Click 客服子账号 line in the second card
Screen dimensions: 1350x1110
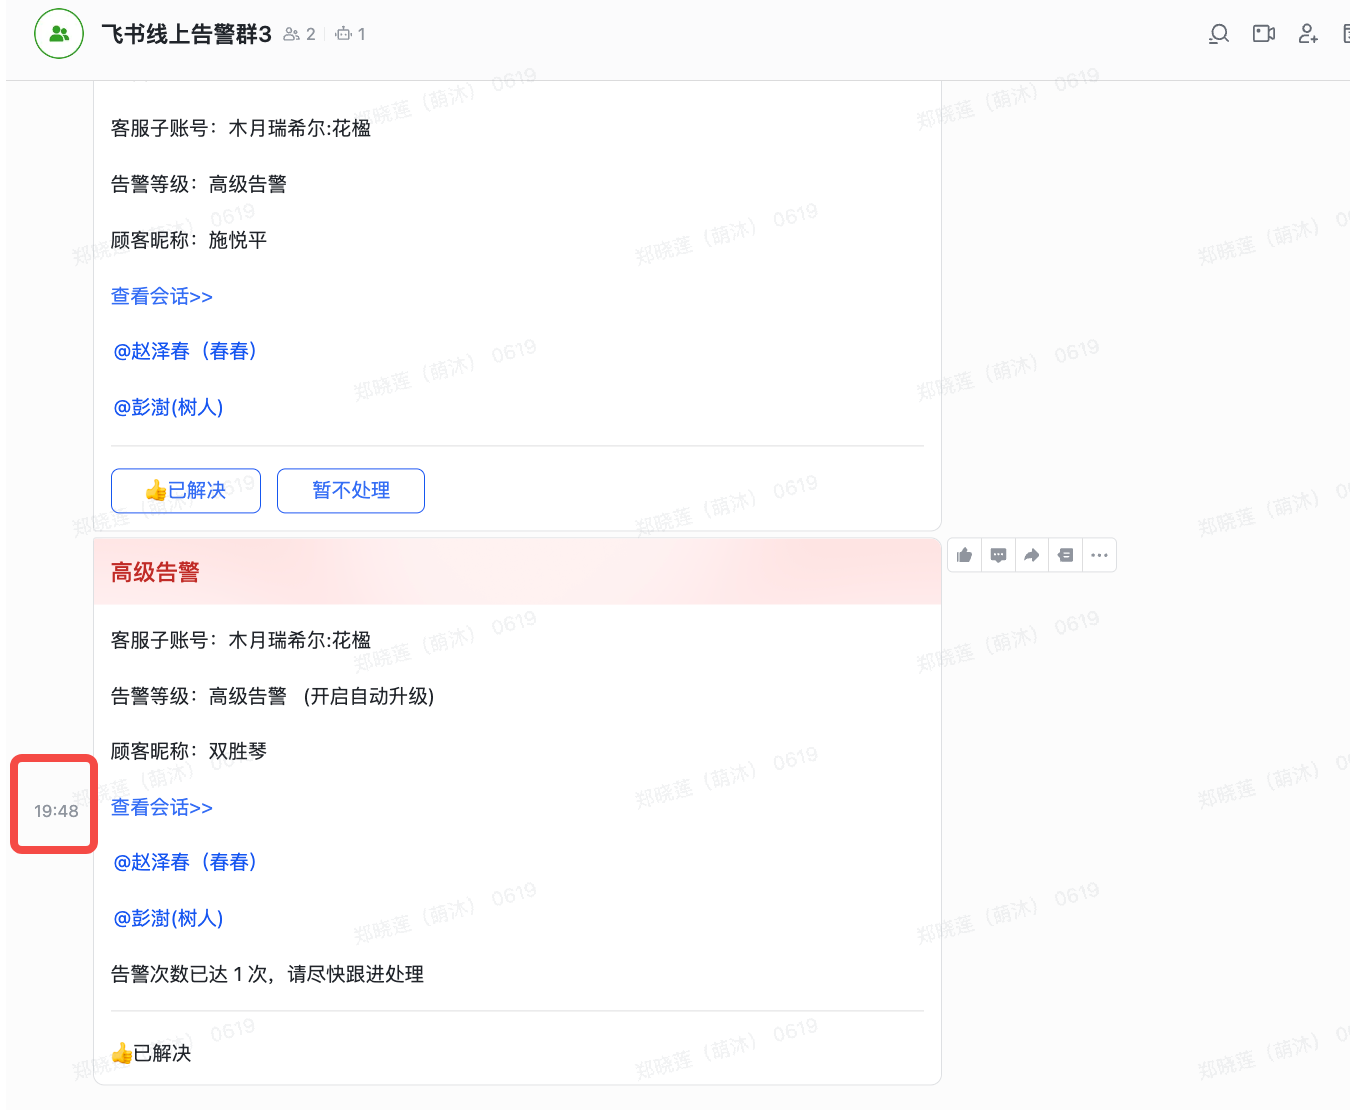click(241, 640)
